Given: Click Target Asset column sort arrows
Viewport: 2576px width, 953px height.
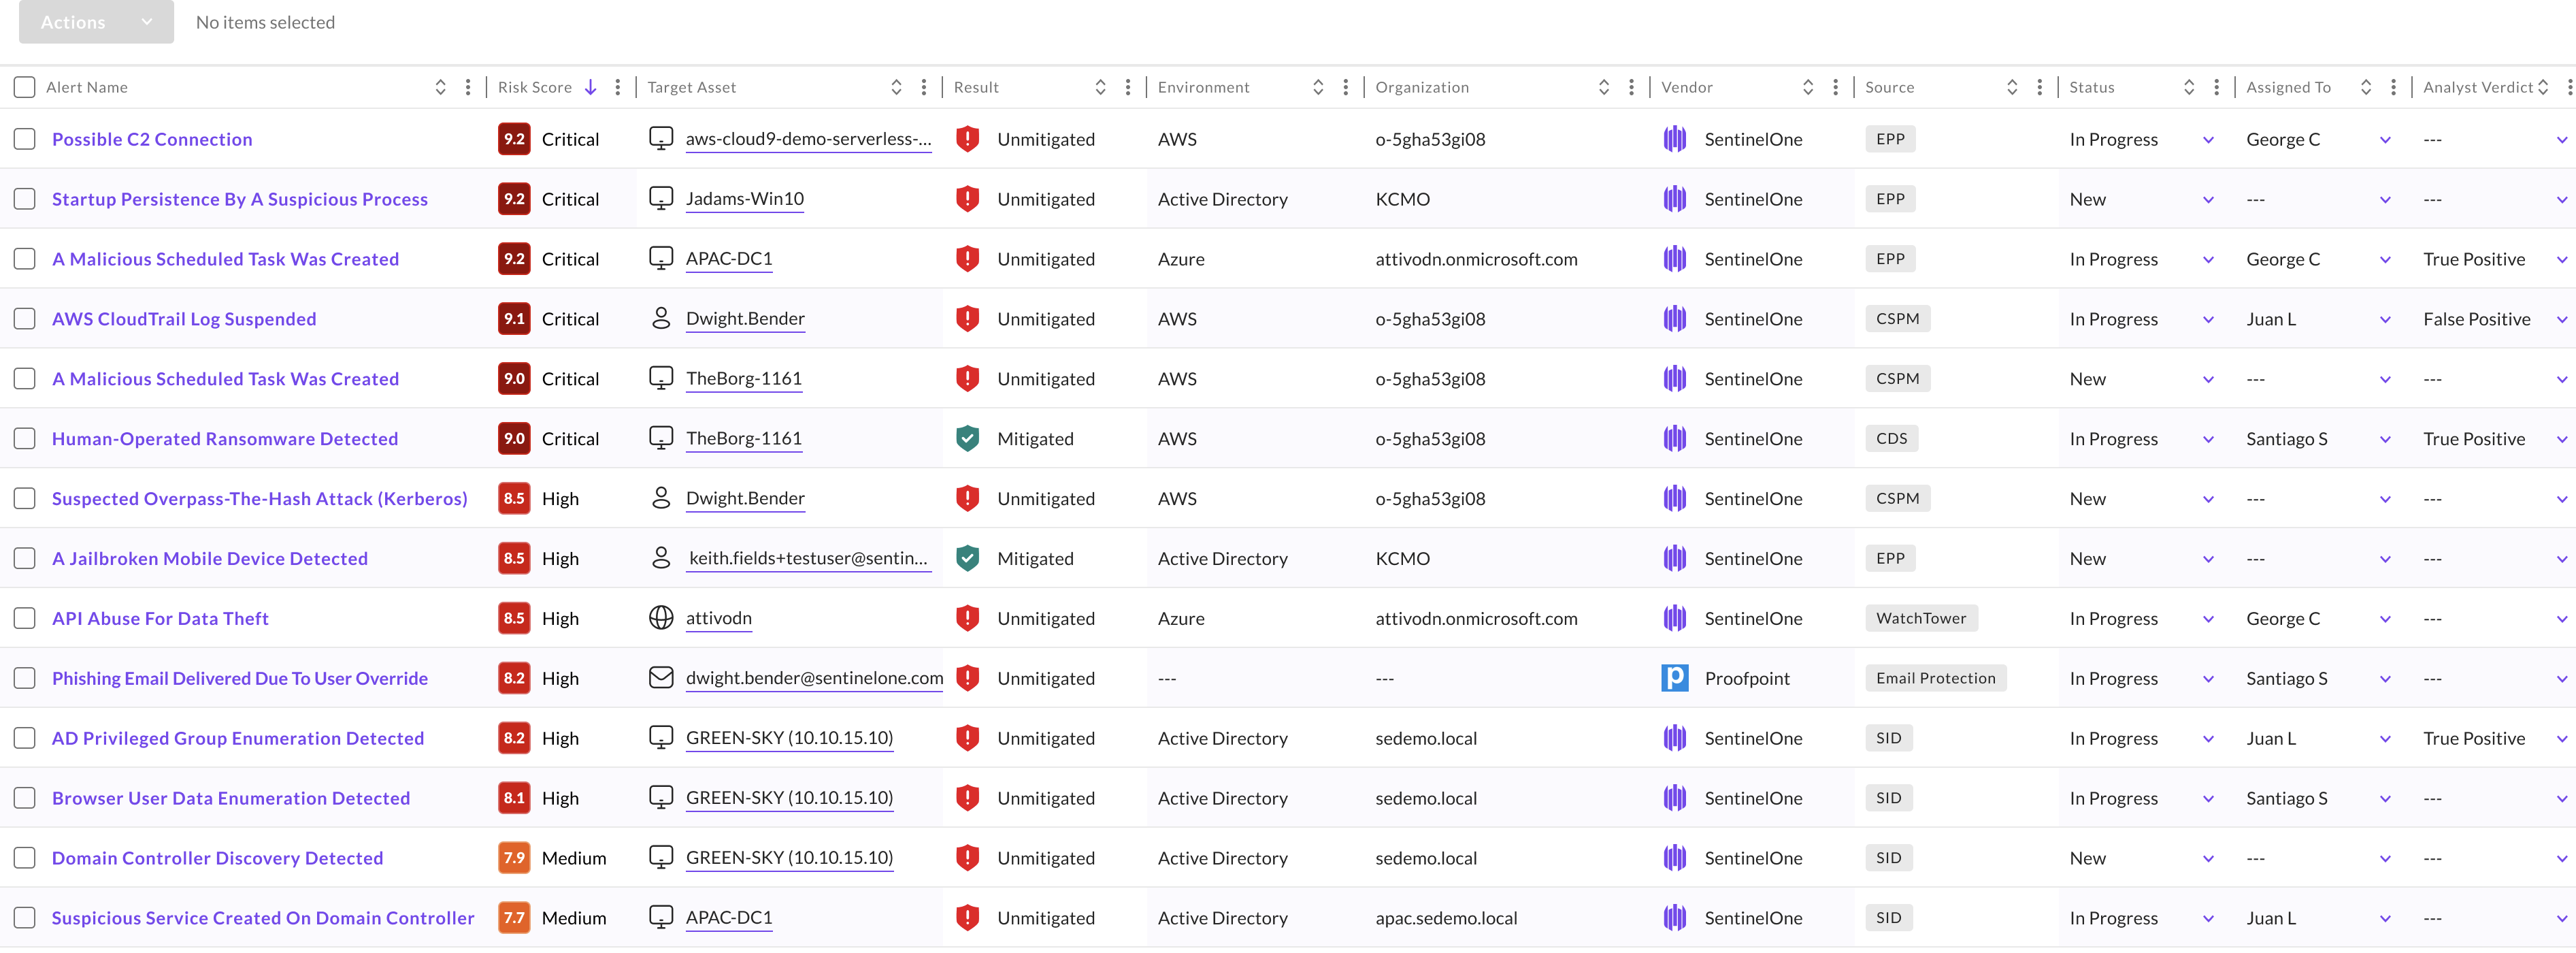Looking at the screenshot, I should (x=896, y=87).
